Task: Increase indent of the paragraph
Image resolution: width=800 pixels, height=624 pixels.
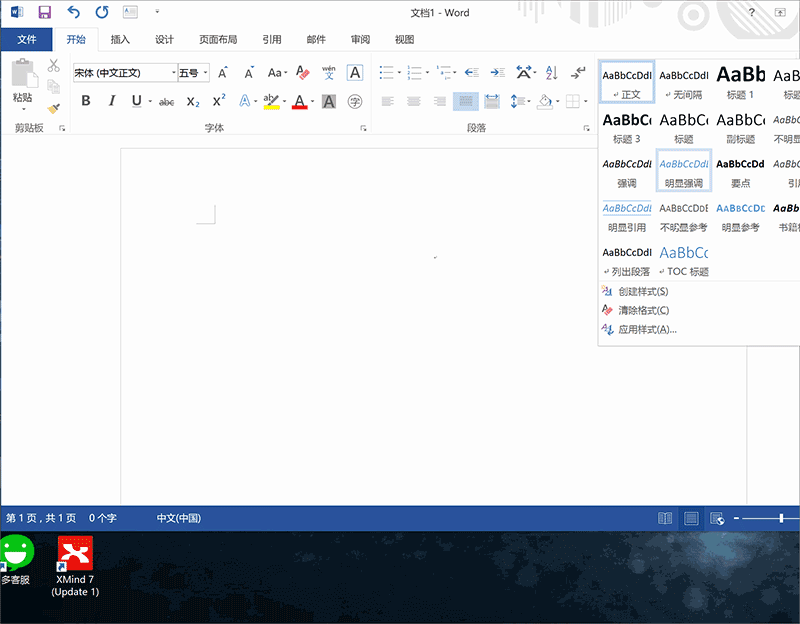Action: click(x=497, y=72)
